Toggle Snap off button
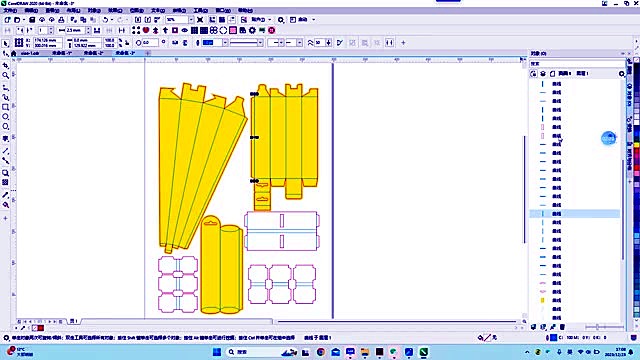This screenshot has width=640, height=360. coord(244,20)
